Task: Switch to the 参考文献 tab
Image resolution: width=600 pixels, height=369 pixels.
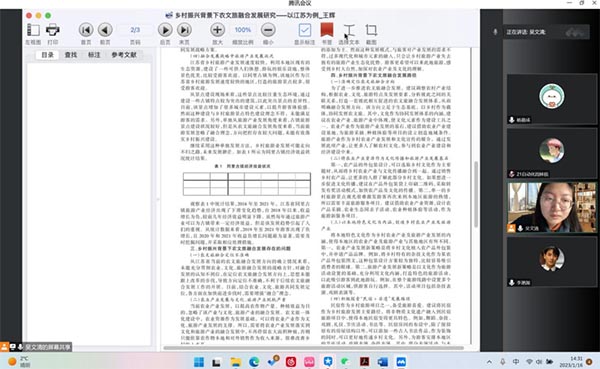Action: (124, 55)
